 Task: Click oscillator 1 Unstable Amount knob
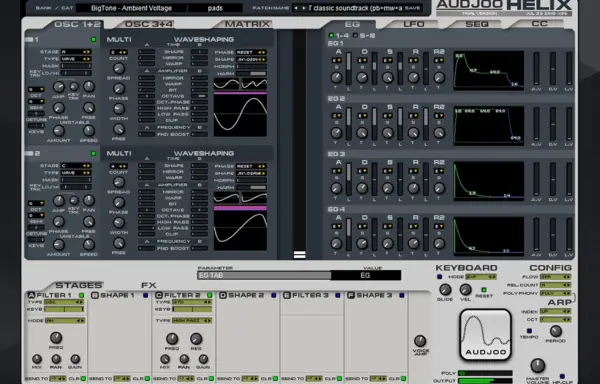pyautogui.click(x=59, y=131)
